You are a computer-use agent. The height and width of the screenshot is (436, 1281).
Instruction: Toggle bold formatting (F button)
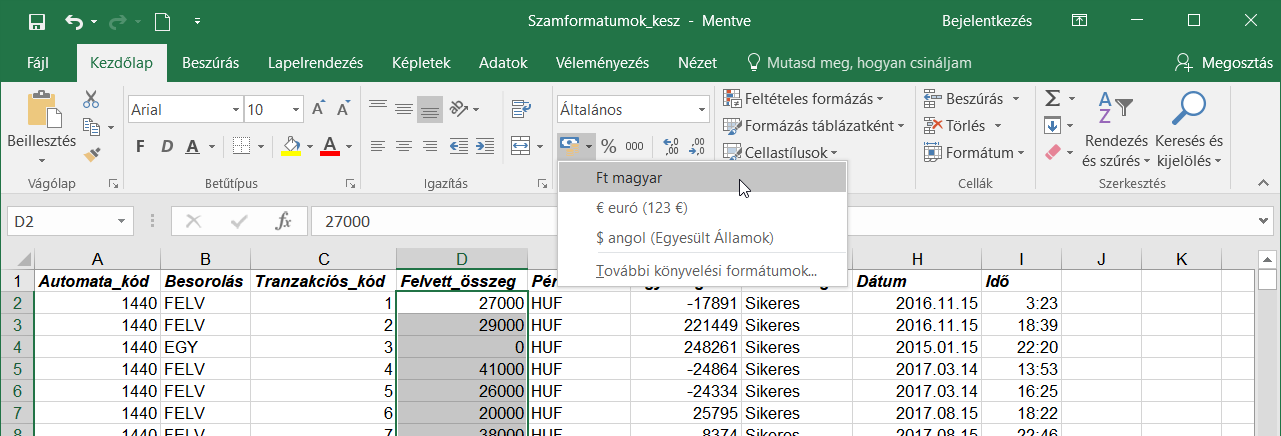[140, 146]
